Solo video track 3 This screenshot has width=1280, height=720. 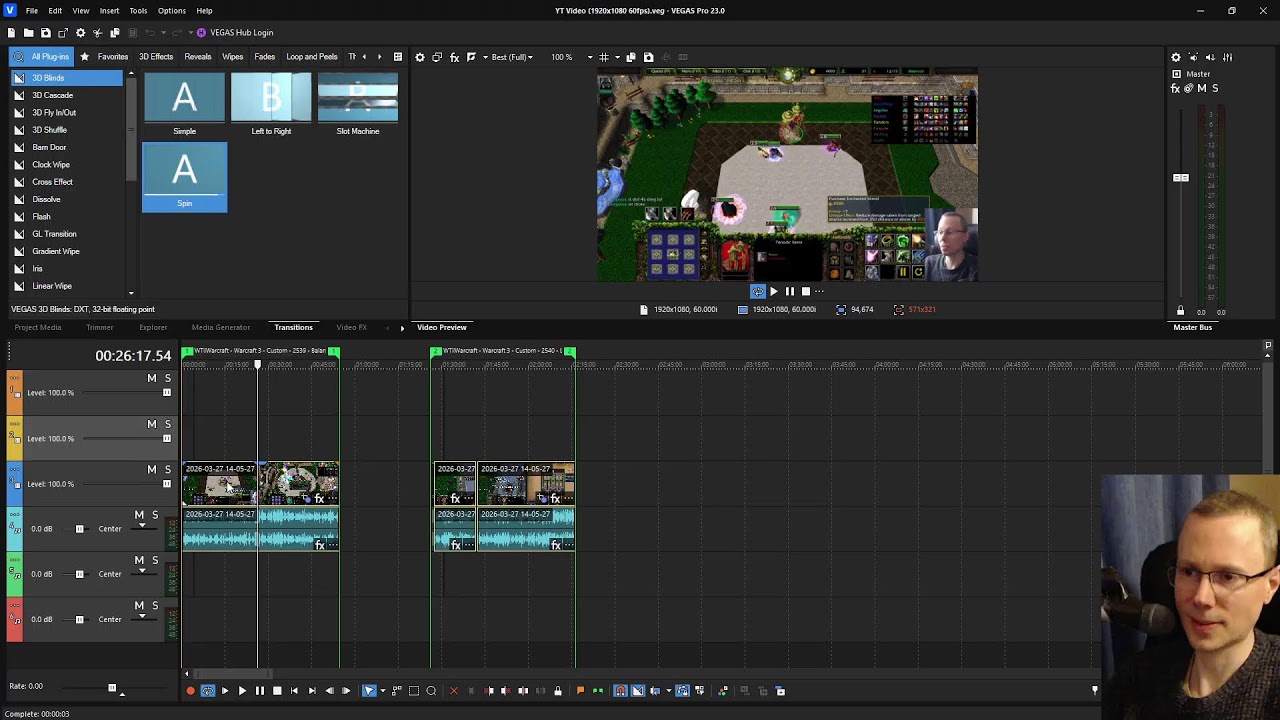coord(168,469)
